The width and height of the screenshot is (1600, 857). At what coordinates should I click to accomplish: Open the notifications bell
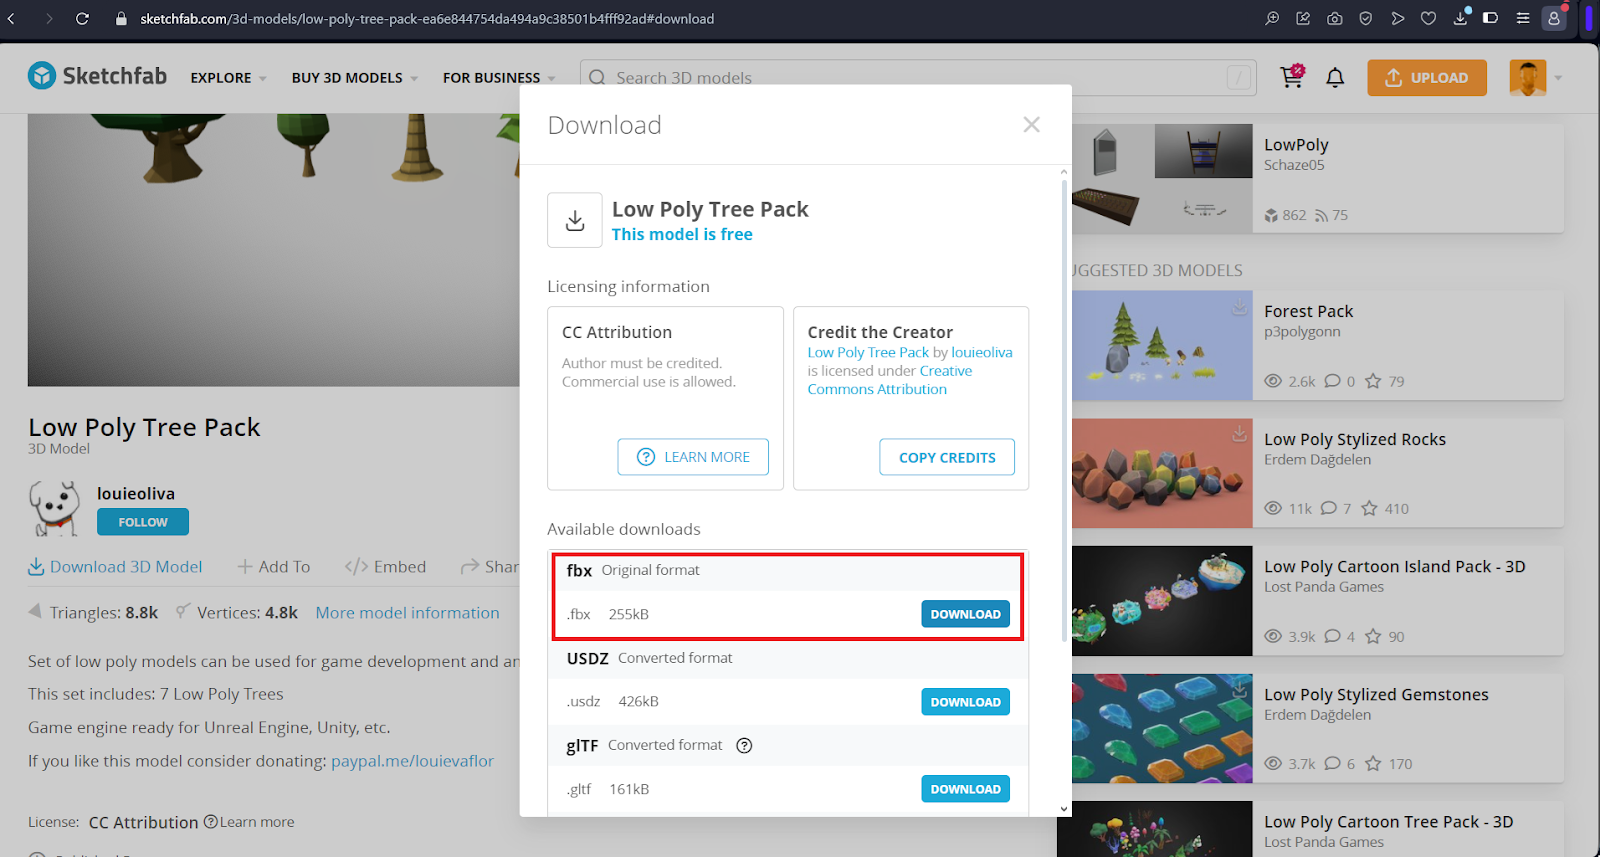tap(1335, 77)
